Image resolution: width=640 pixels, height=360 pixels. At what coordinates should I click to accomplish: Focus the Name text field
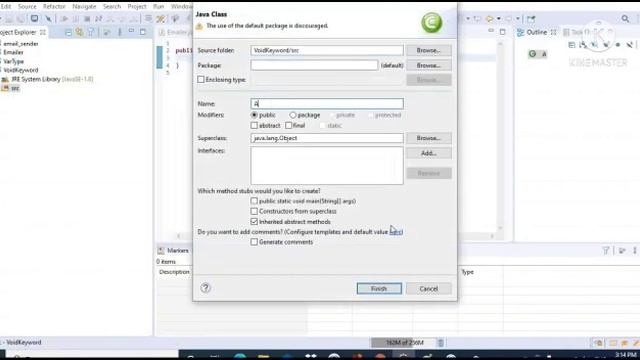(x=327, y=104)
